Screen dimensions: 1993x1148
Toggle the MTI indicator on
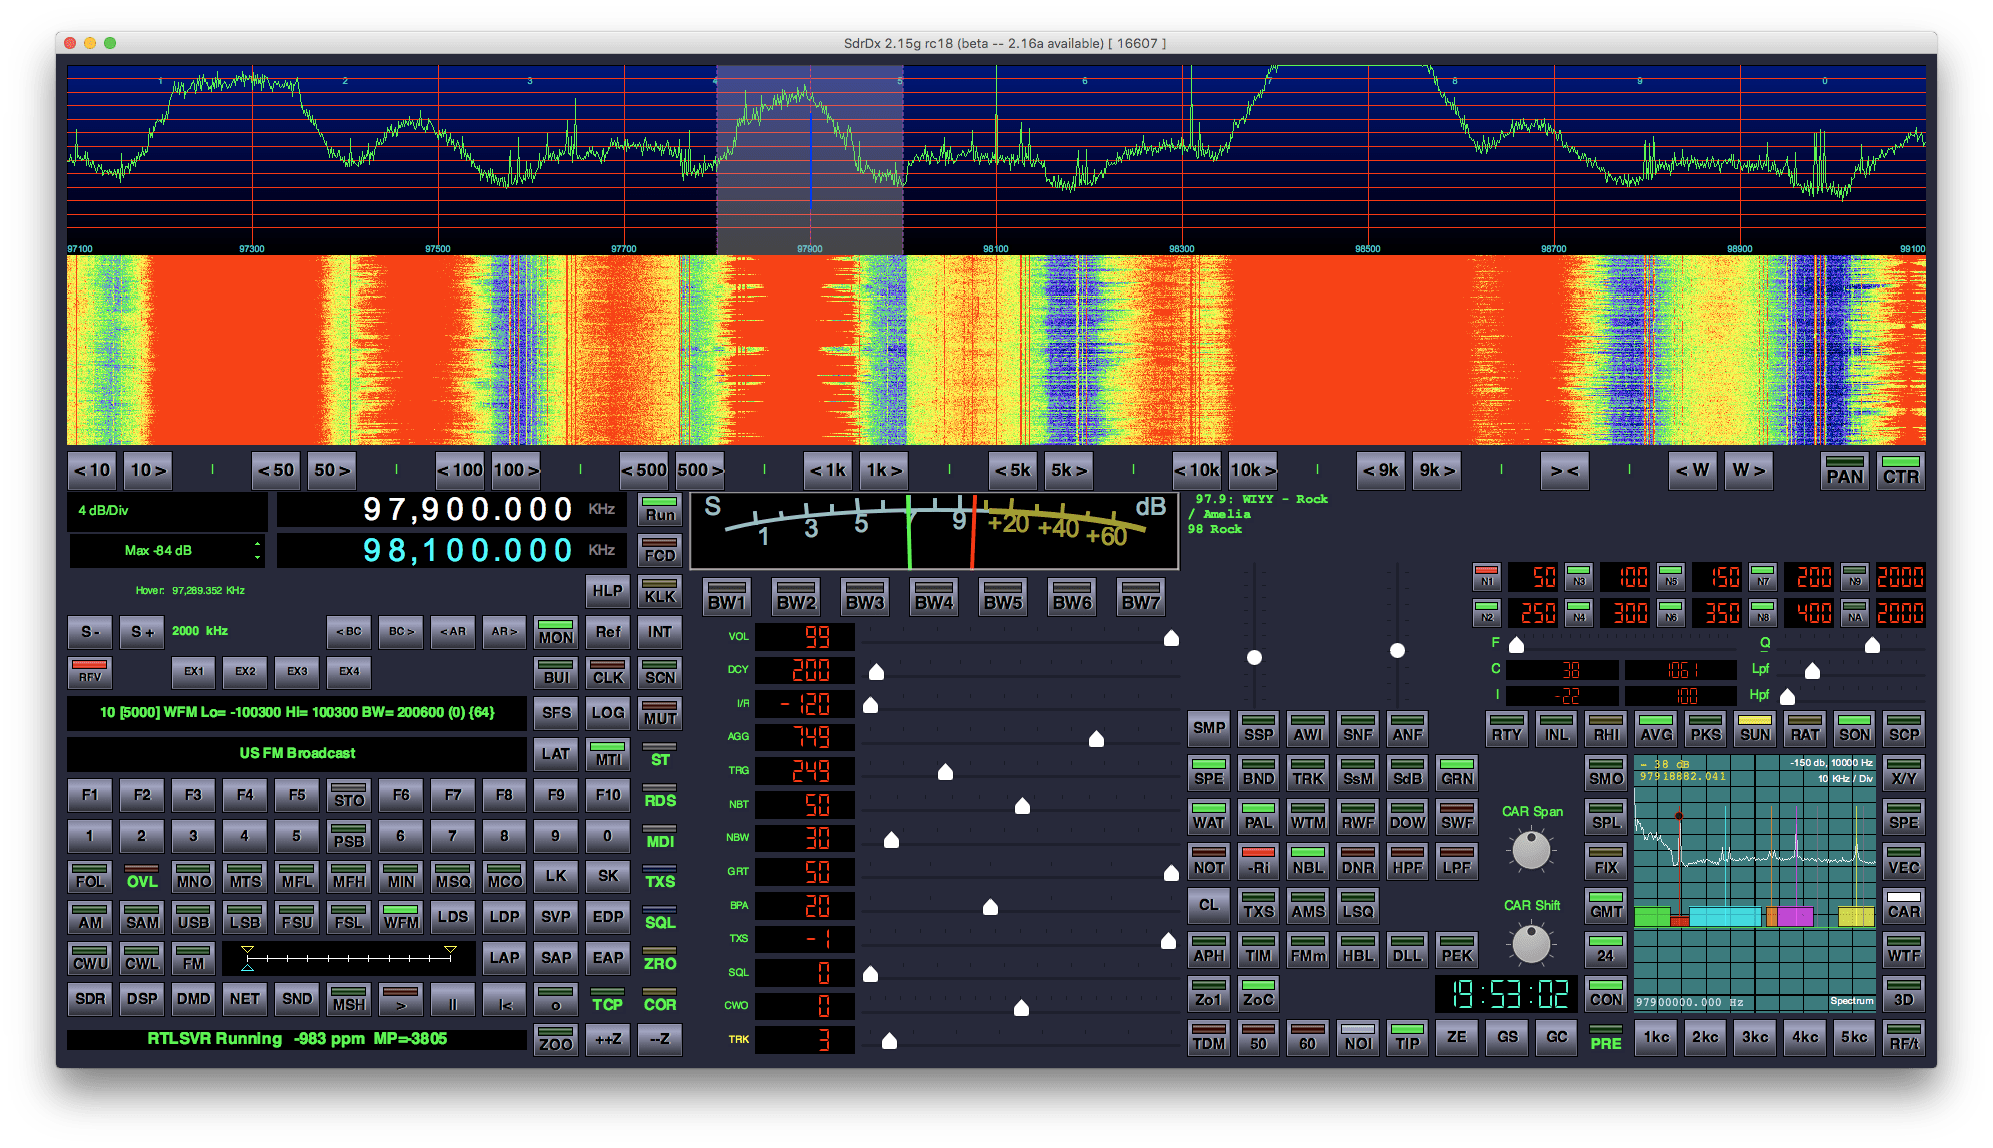click(x=608, y=754)
